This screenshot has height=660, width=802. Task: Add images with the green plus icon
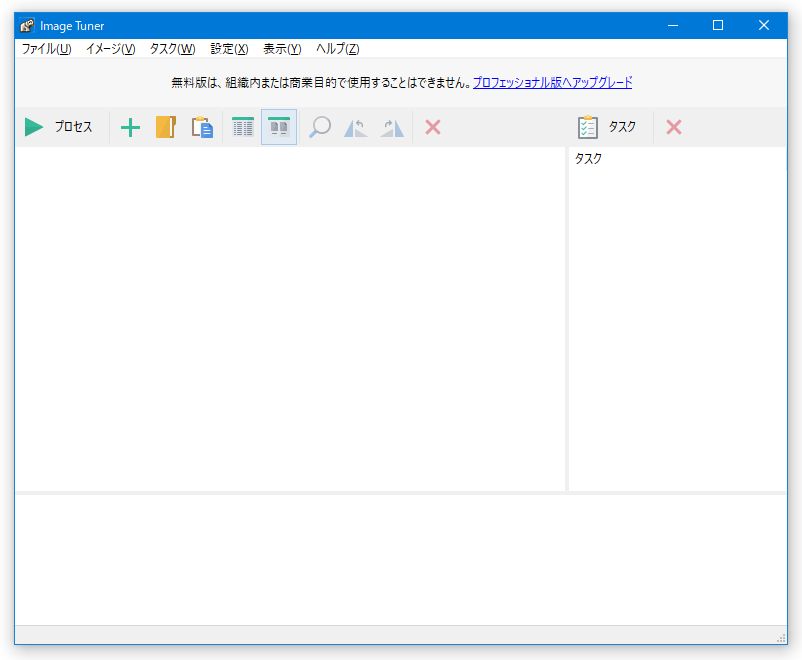click(130, 127)
